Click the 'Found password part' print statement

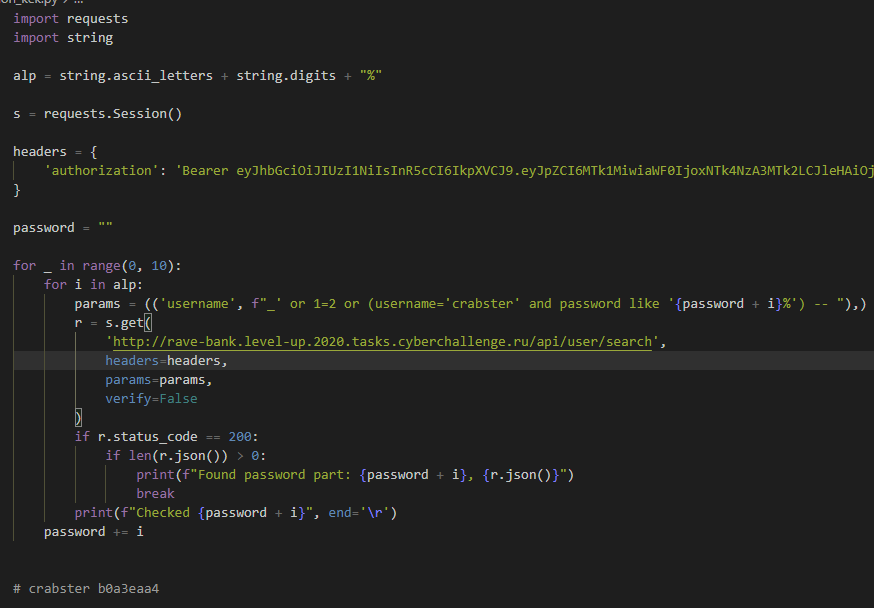pyautogui.click(x=355, y=475)
